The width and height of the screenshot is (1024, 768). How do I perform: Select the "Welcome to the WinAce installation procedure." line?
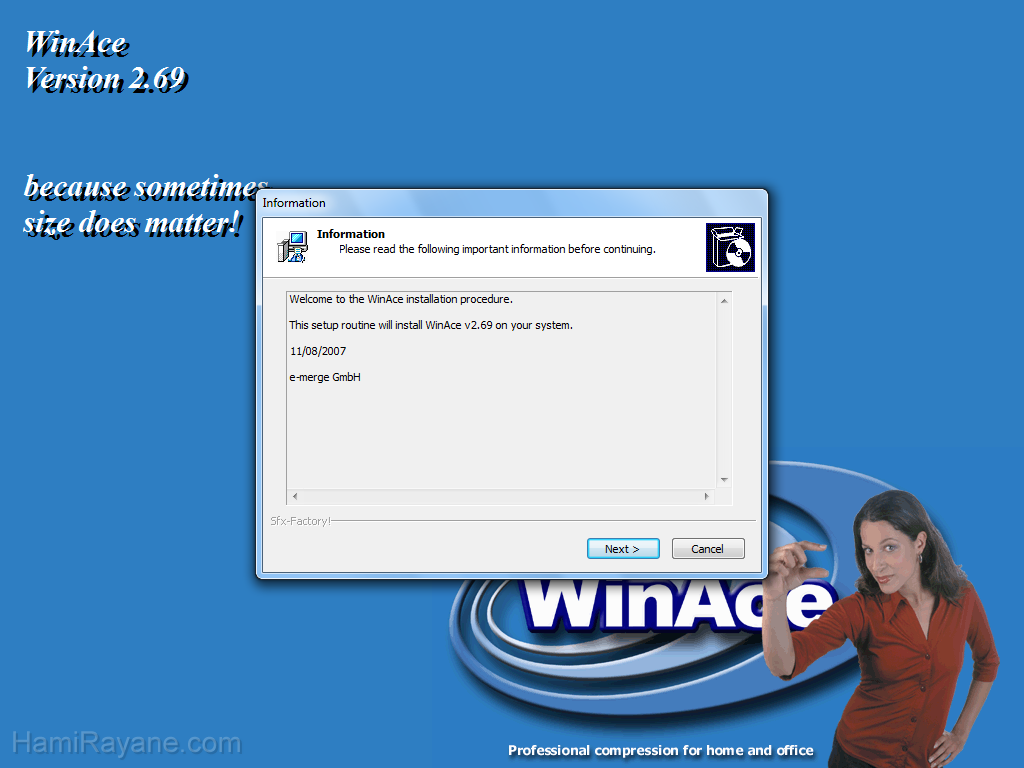(401, 299)
